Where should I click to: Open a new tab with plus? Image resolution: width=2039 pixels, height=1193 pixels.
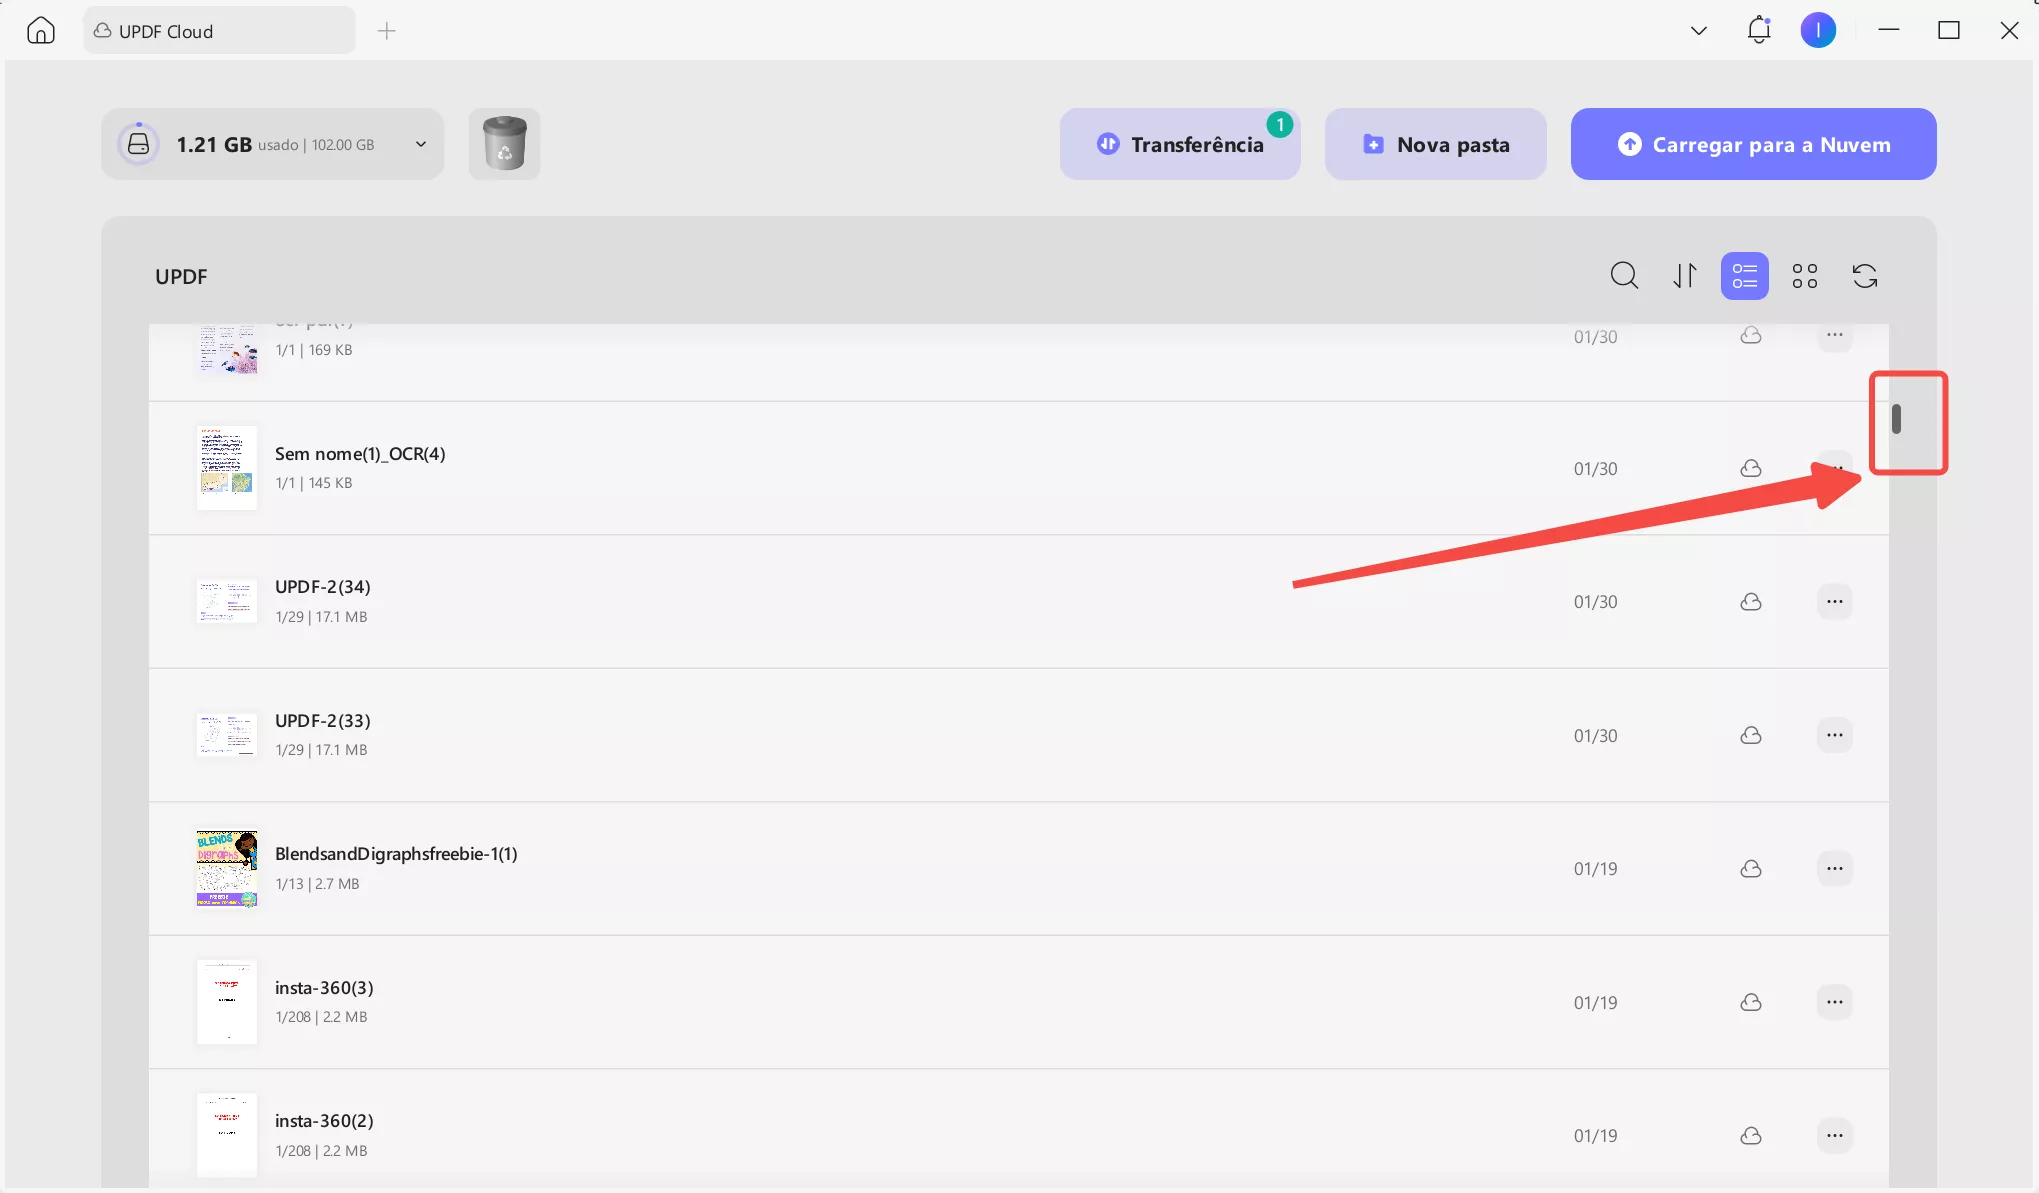(x=387, y=31)
